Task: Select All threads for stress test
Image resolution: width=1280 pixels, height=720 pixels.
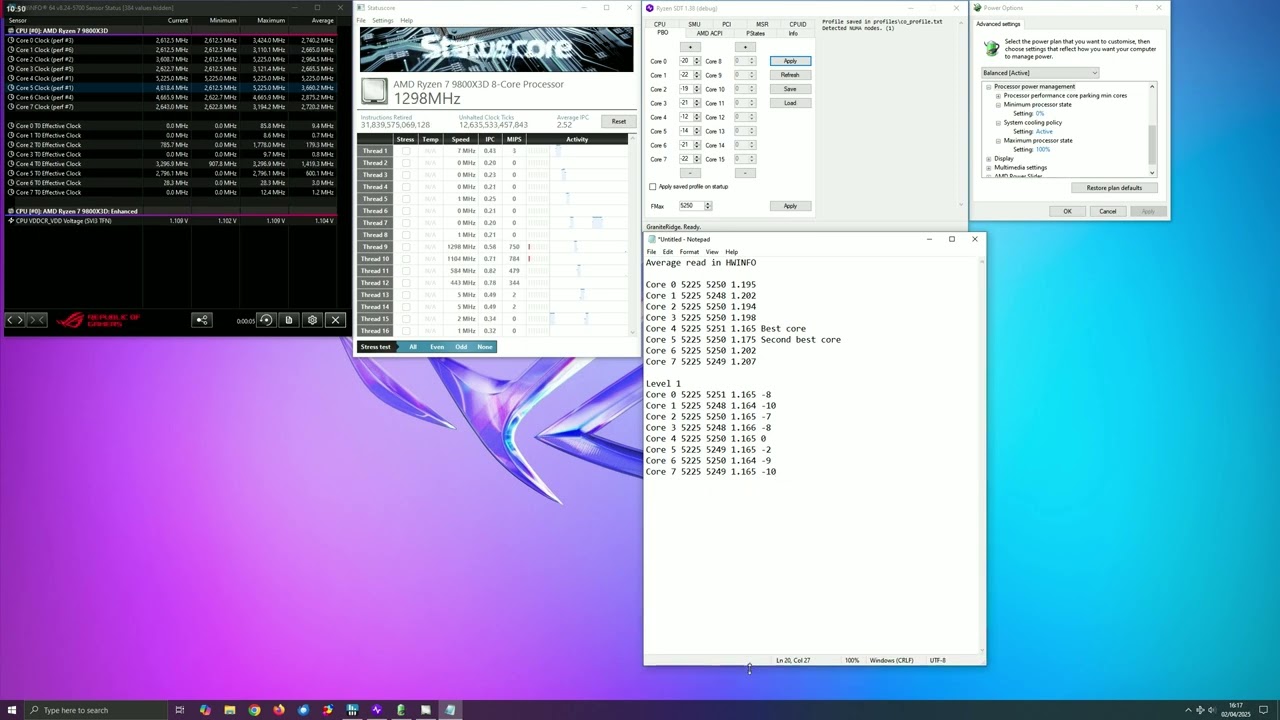Action: click(412, 347)
